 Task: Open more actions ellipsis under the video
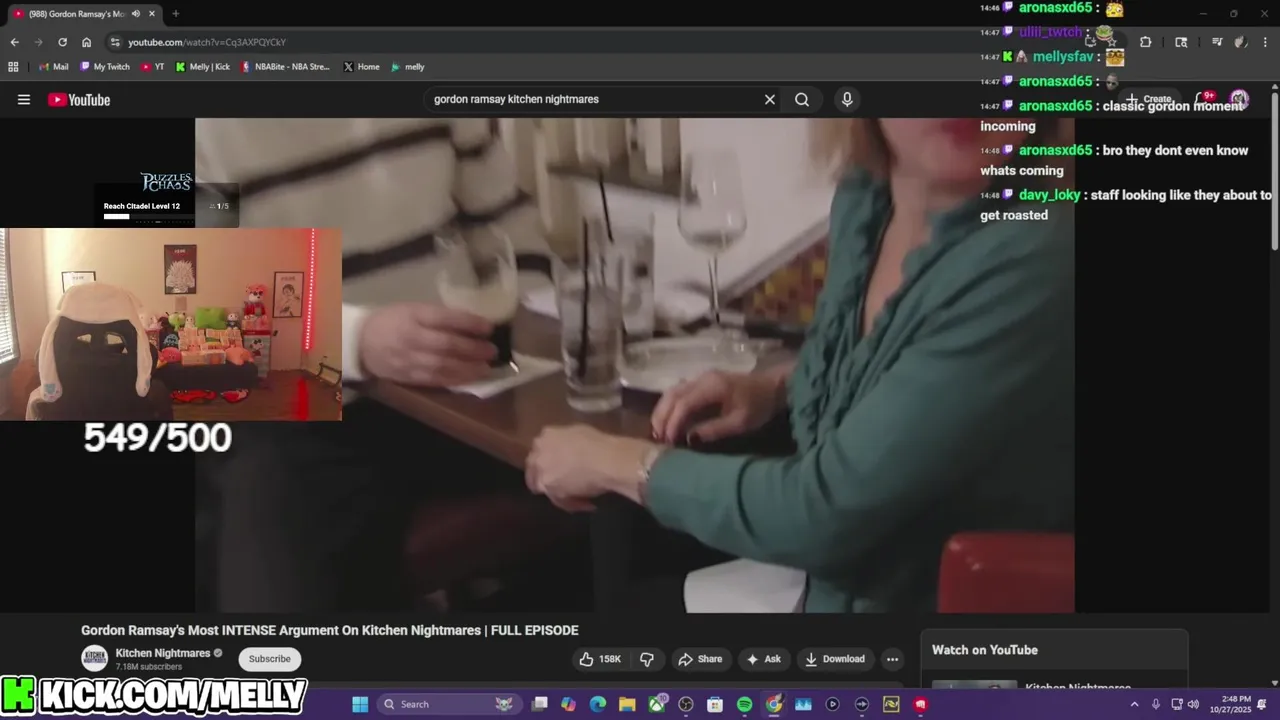892,659
